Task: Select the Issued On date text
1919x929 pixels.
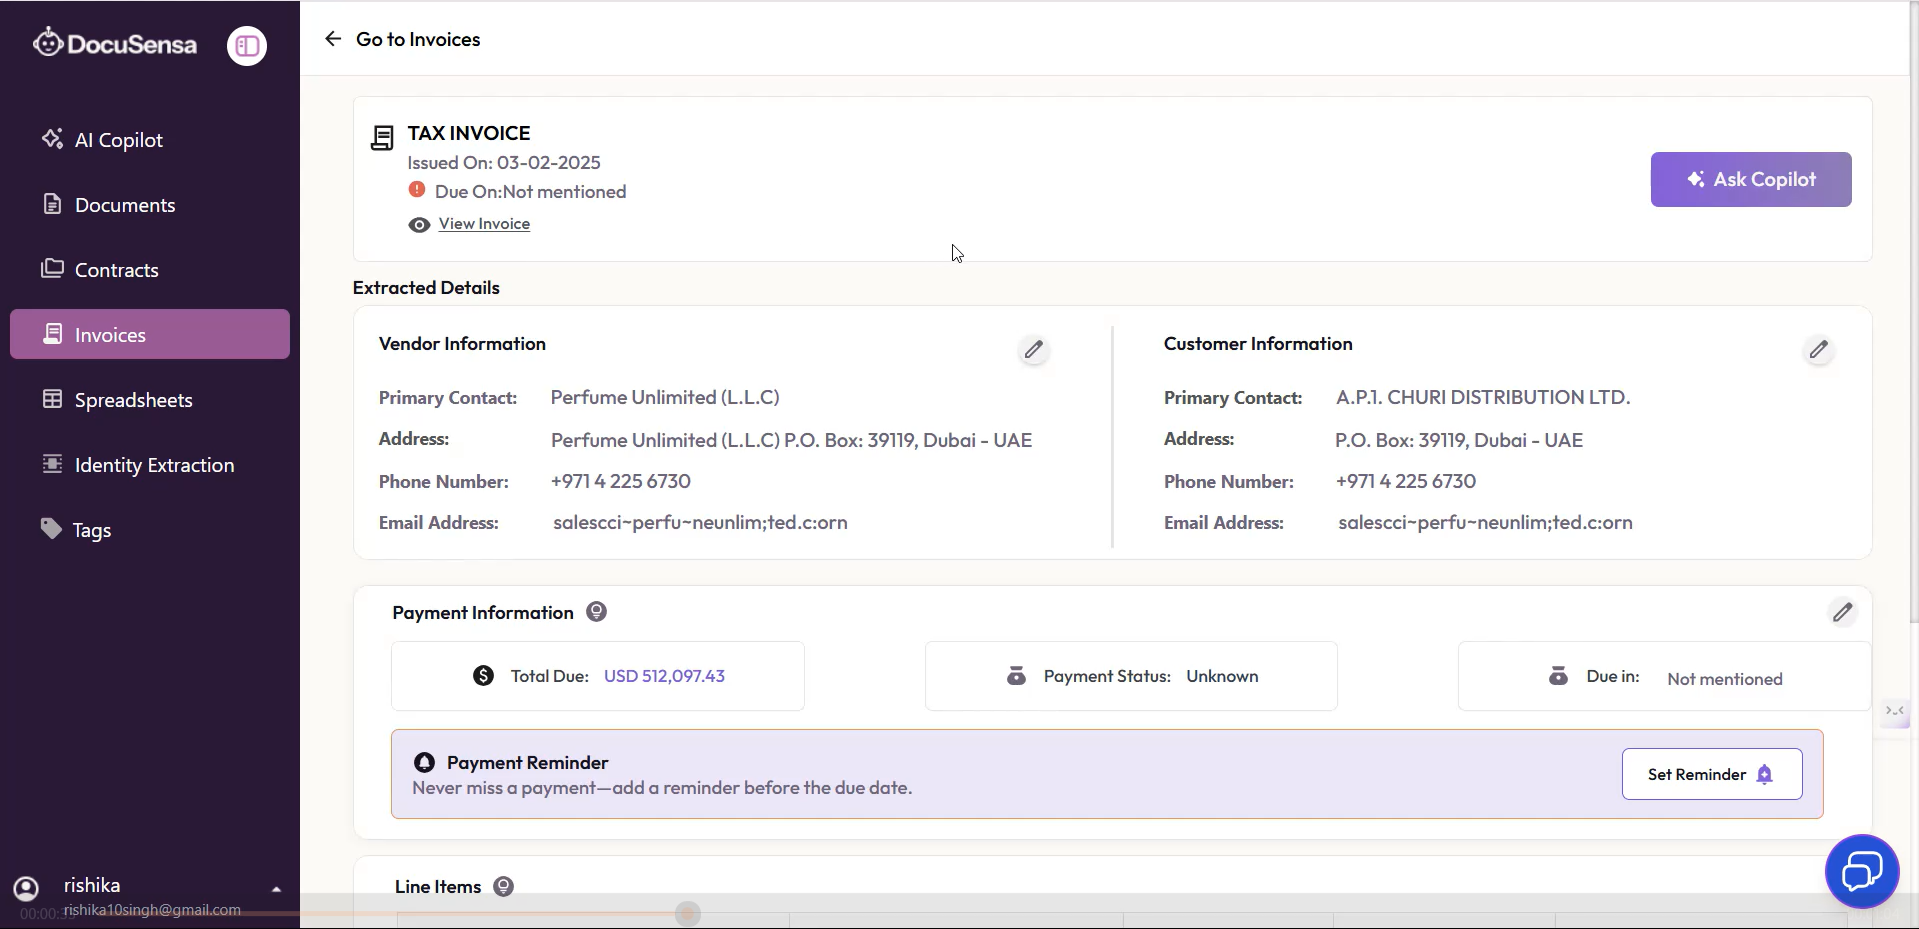Action: point(504,162)
